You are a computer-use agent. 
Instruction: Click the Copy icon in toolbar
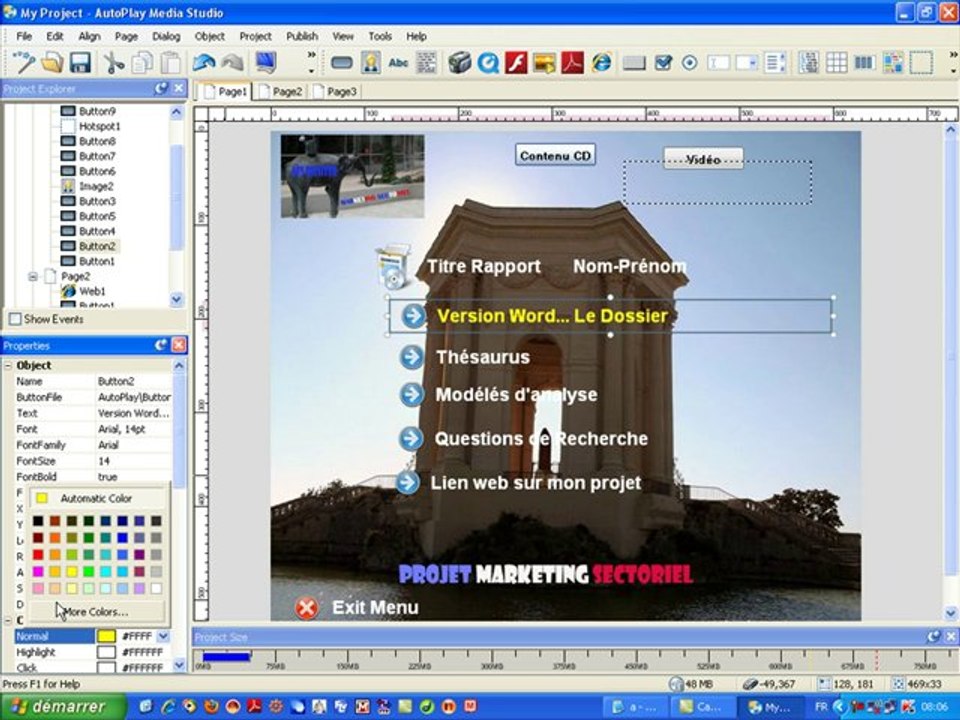(142, 62)
